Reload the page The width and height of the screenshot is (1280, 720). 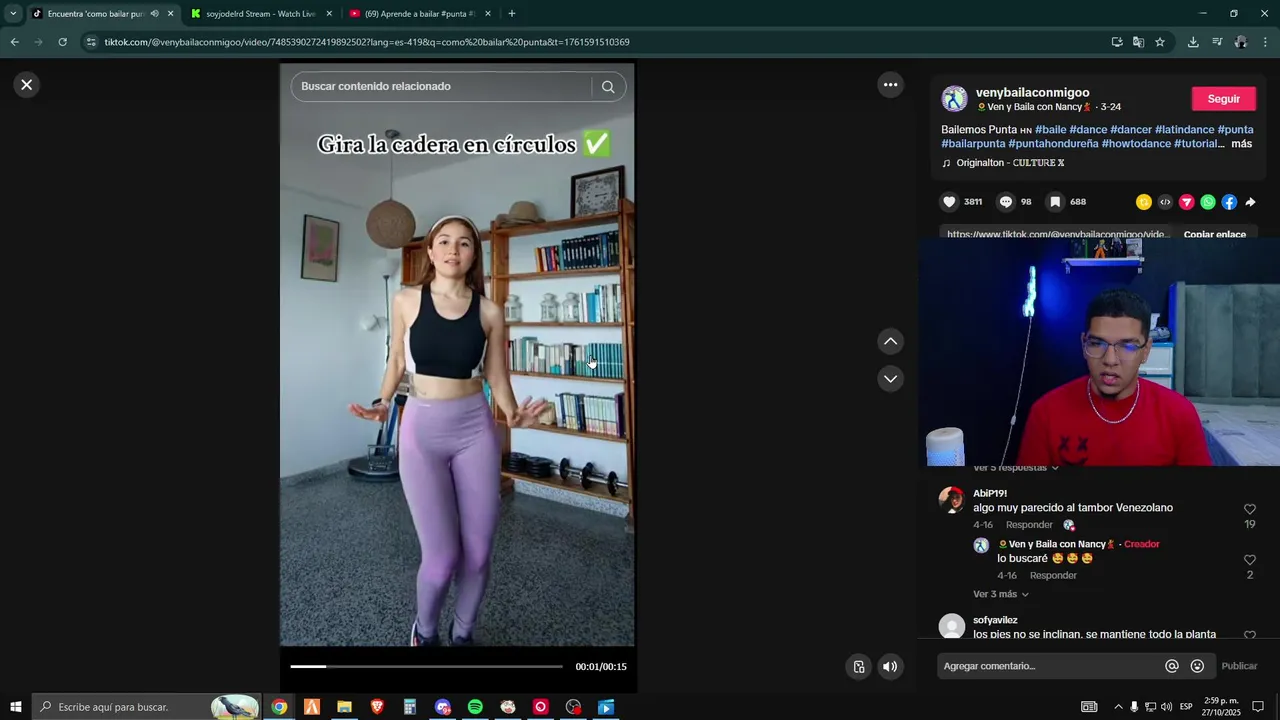[x=62, y=42]
